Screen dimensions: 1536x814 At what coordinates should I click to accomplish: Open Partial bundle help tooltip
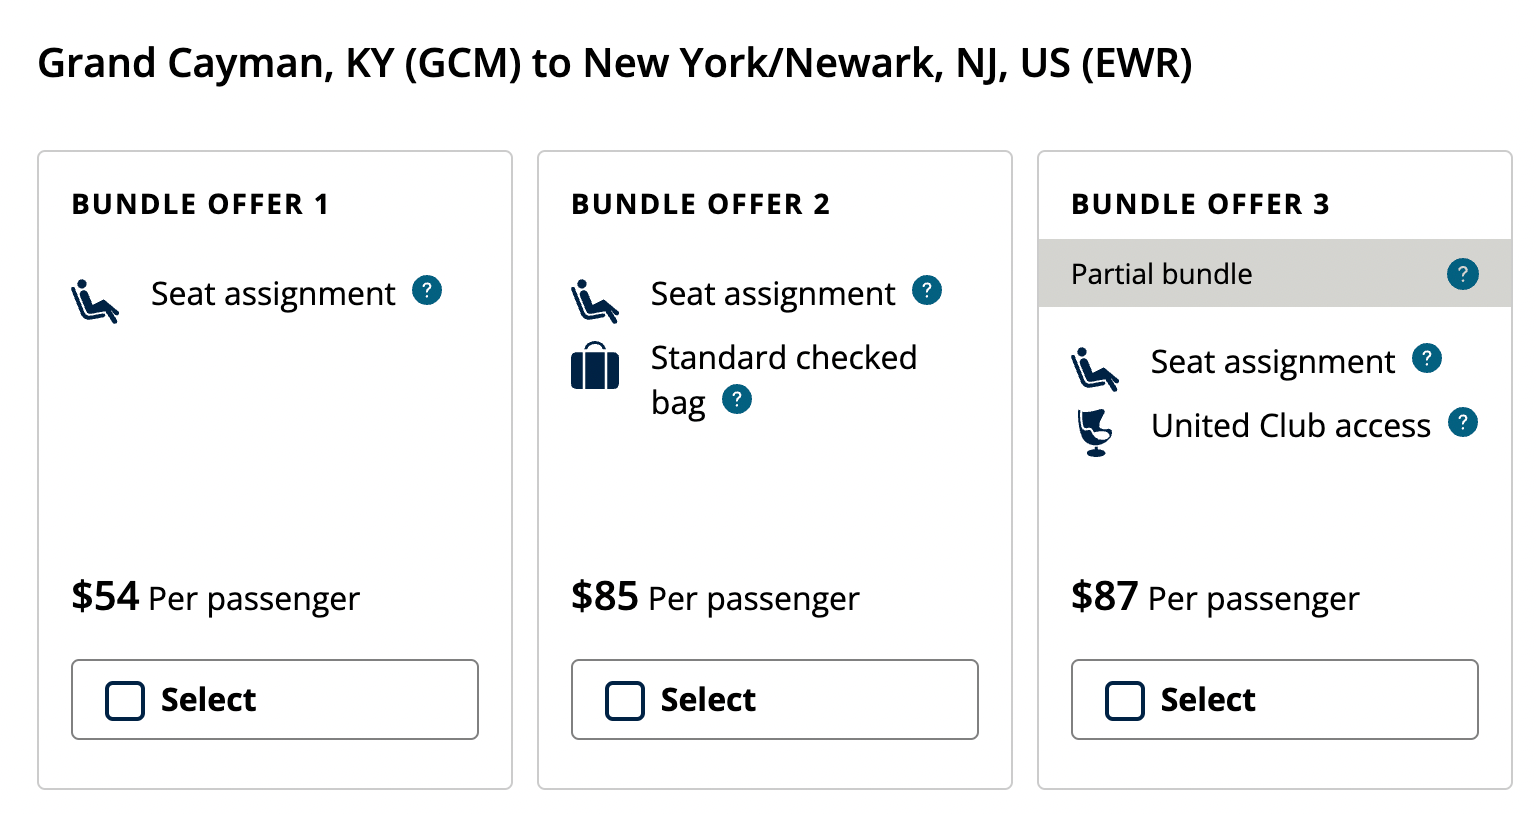[x=1462, y=274]
